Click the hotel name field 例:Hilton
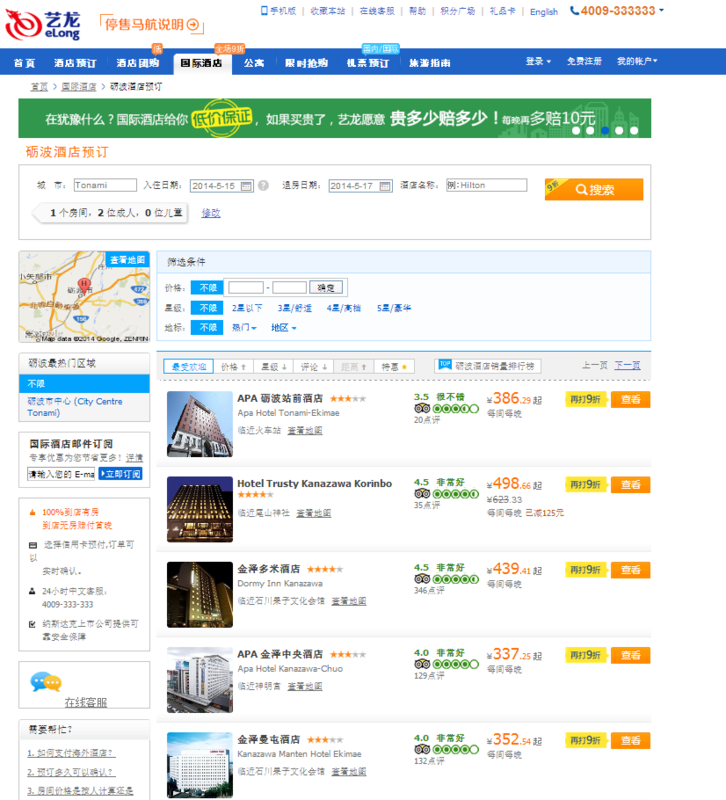 486,185
